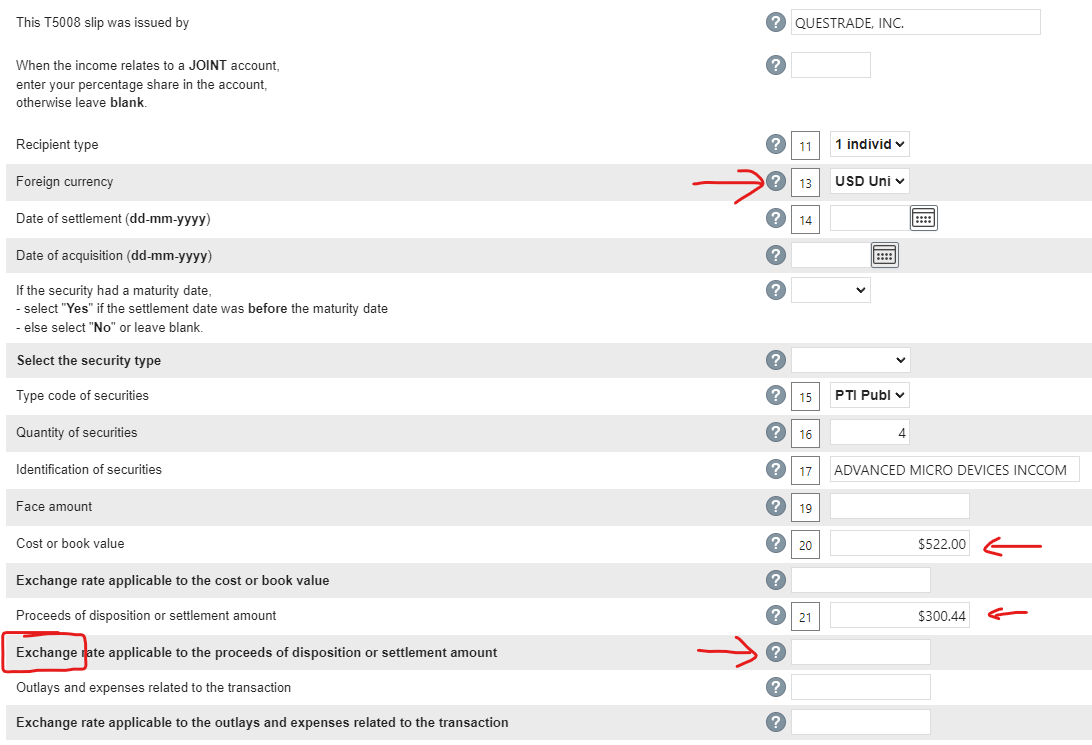The height and width of the screenshot is (745, 1092).
Task: Open calendar picker for Date of acquisition
Action: (885, 255)
